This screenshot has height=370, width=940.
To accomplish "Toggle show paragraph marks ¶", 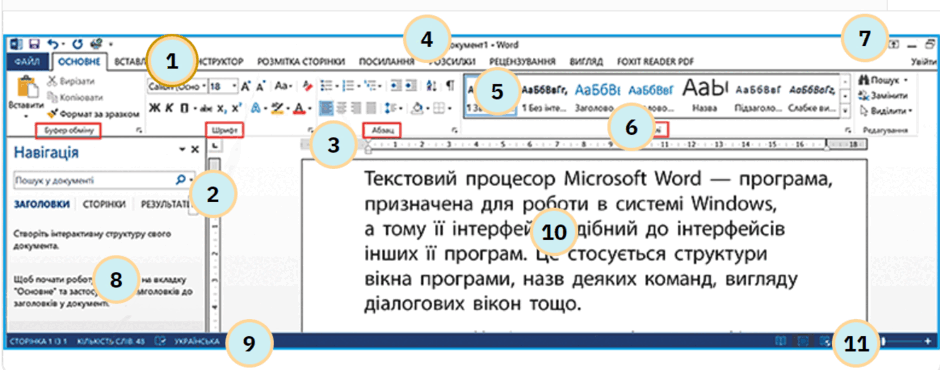I will pos(450,86).
